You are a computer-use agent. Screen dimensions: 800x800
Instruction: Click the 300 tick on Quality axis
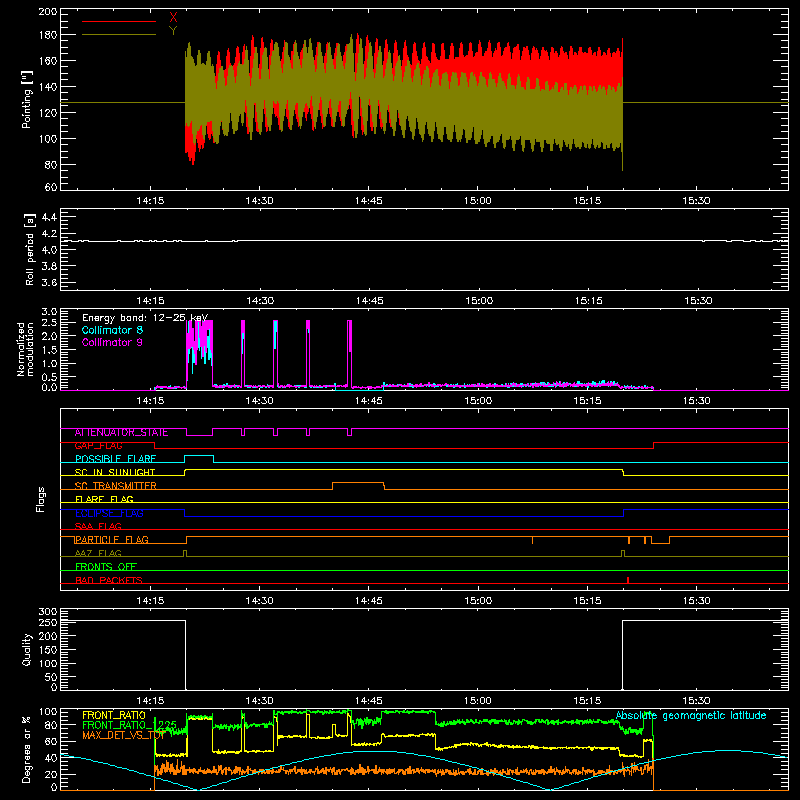coord(48,612)
